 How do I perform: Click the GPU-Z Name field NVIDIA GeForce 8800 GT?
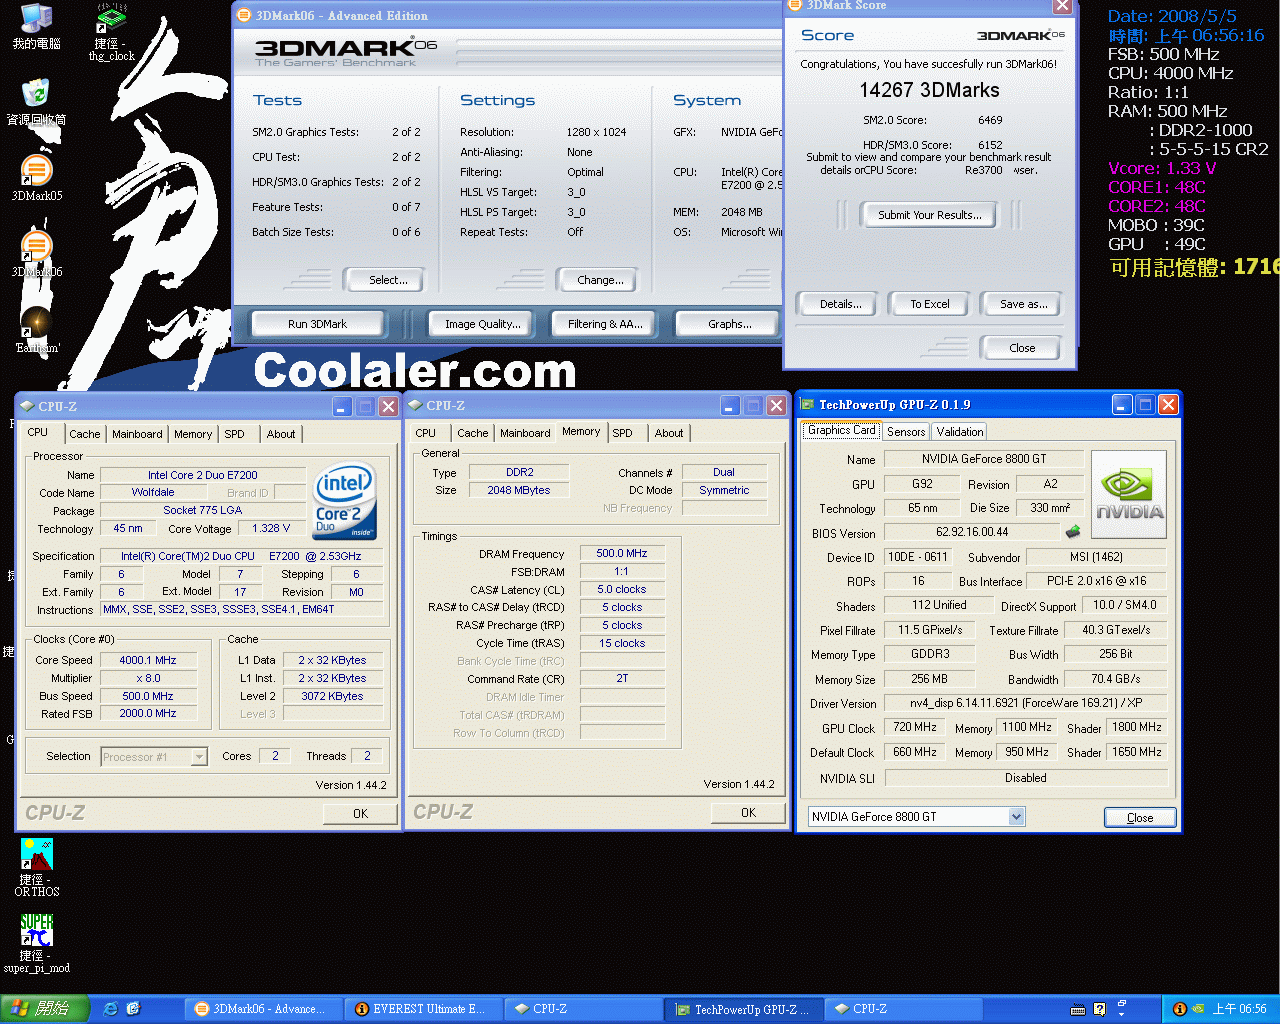[984, 459]
